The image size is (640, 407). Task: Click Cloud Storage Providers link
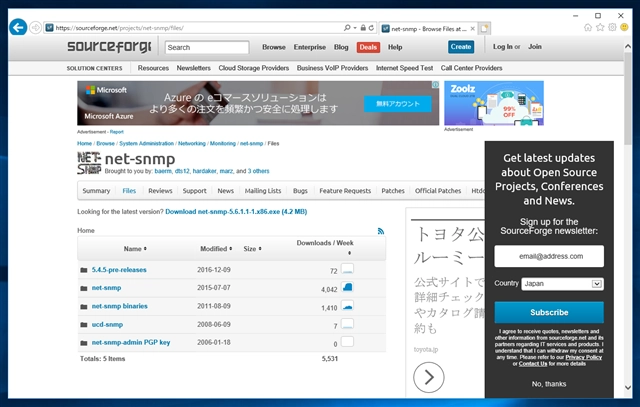(253, 68)
